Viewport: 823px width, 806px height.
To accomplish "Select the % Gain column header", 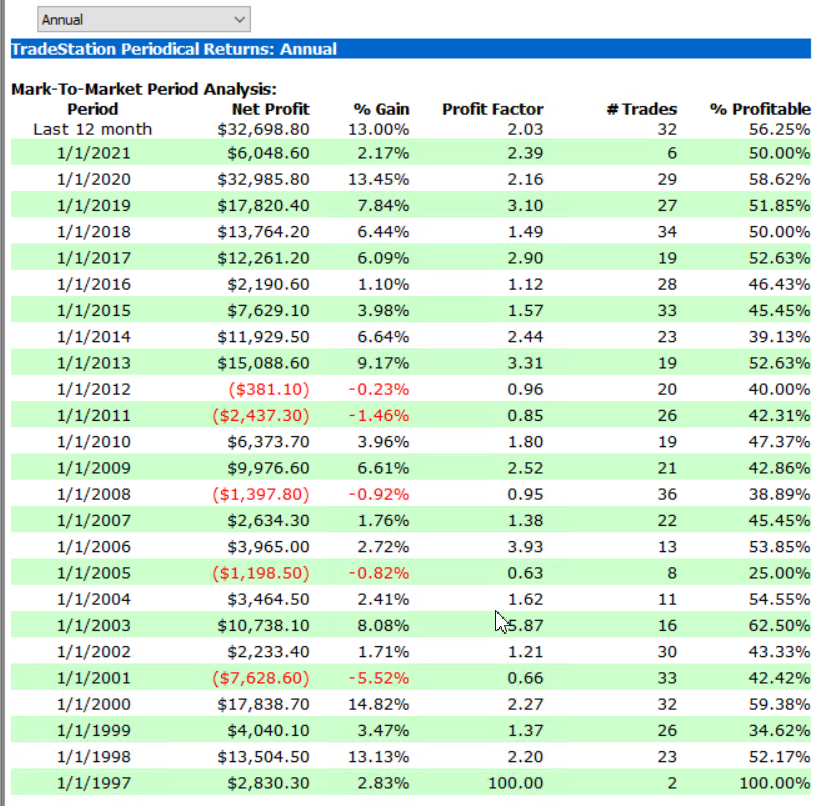I will 381,109.
